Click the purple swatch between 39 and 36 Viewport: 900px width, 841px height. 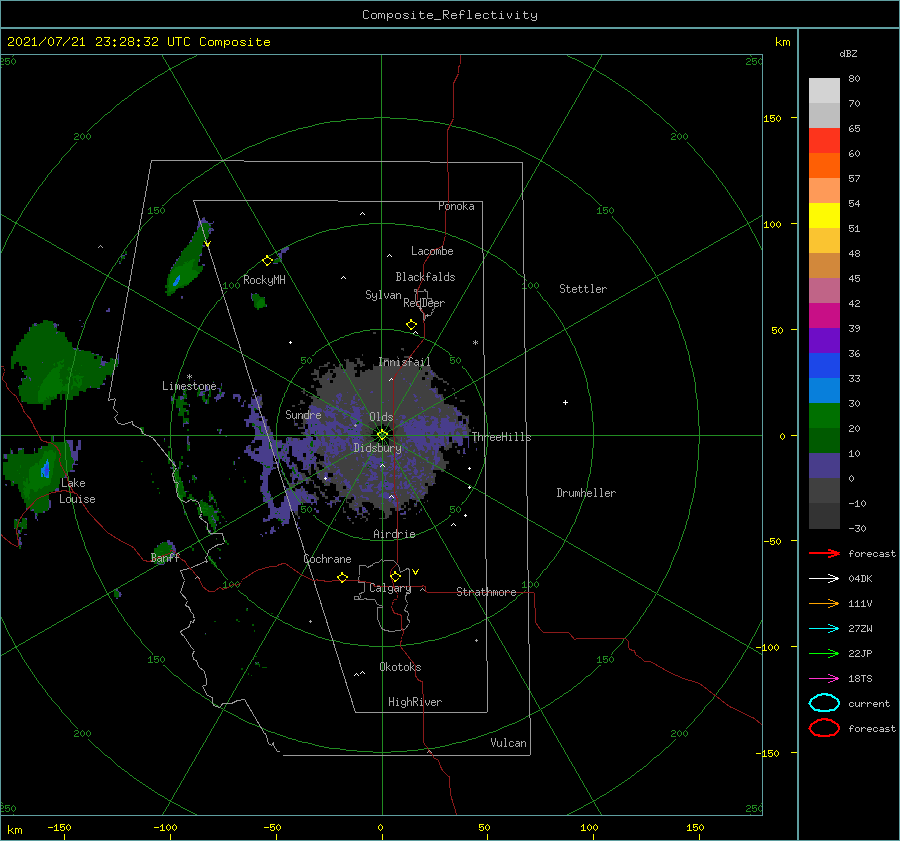[824, 340]
